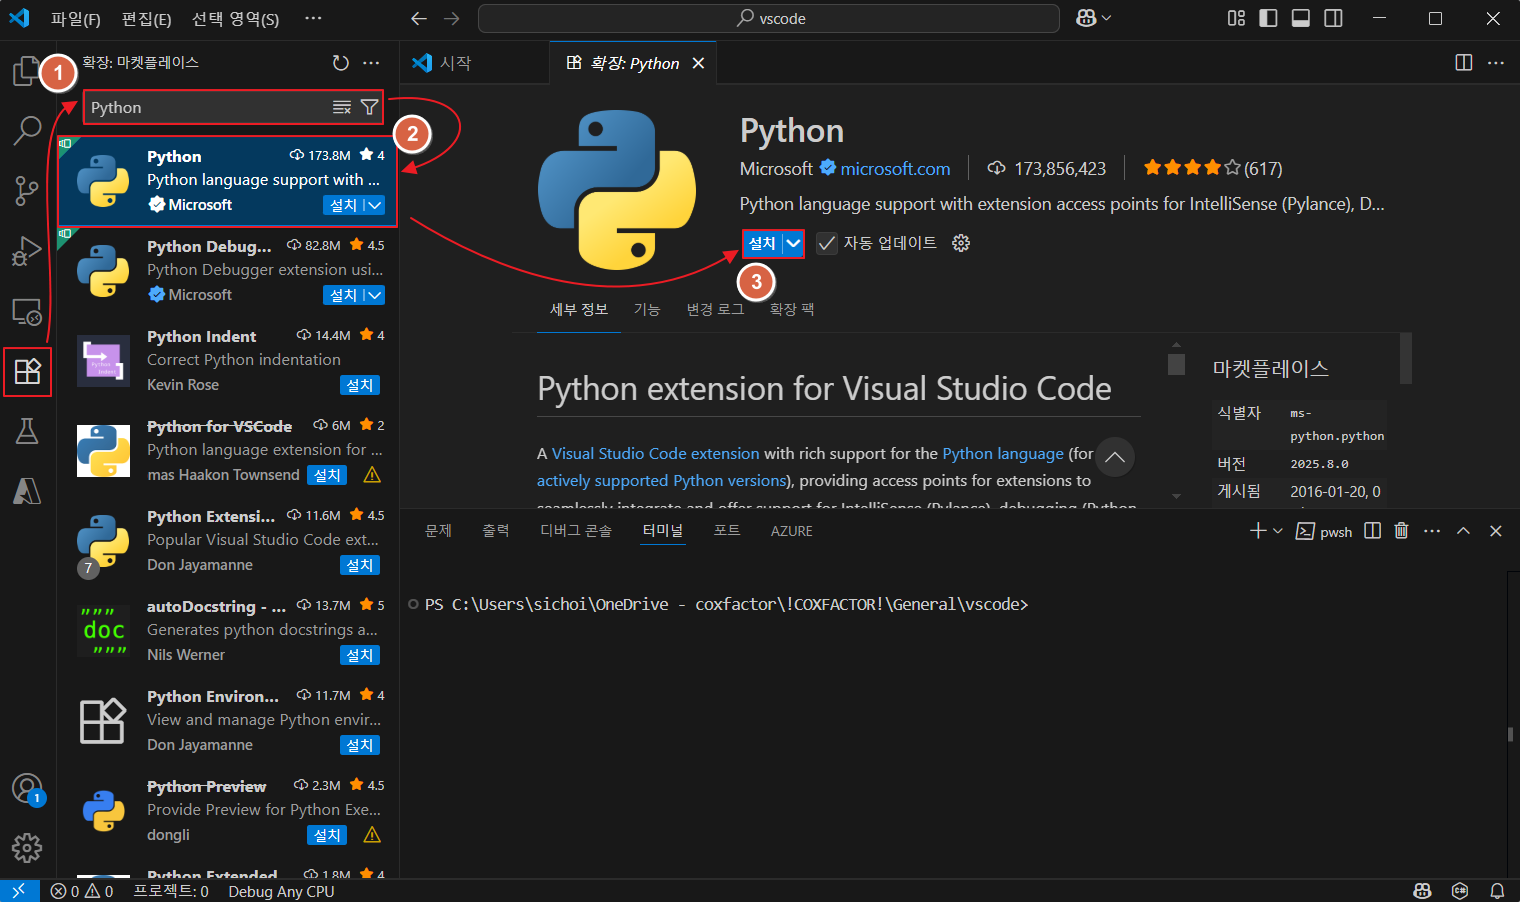This screenshot has width=1520, height=902.
Task: Install autoDocstring extension
Action: pos(360,655)
